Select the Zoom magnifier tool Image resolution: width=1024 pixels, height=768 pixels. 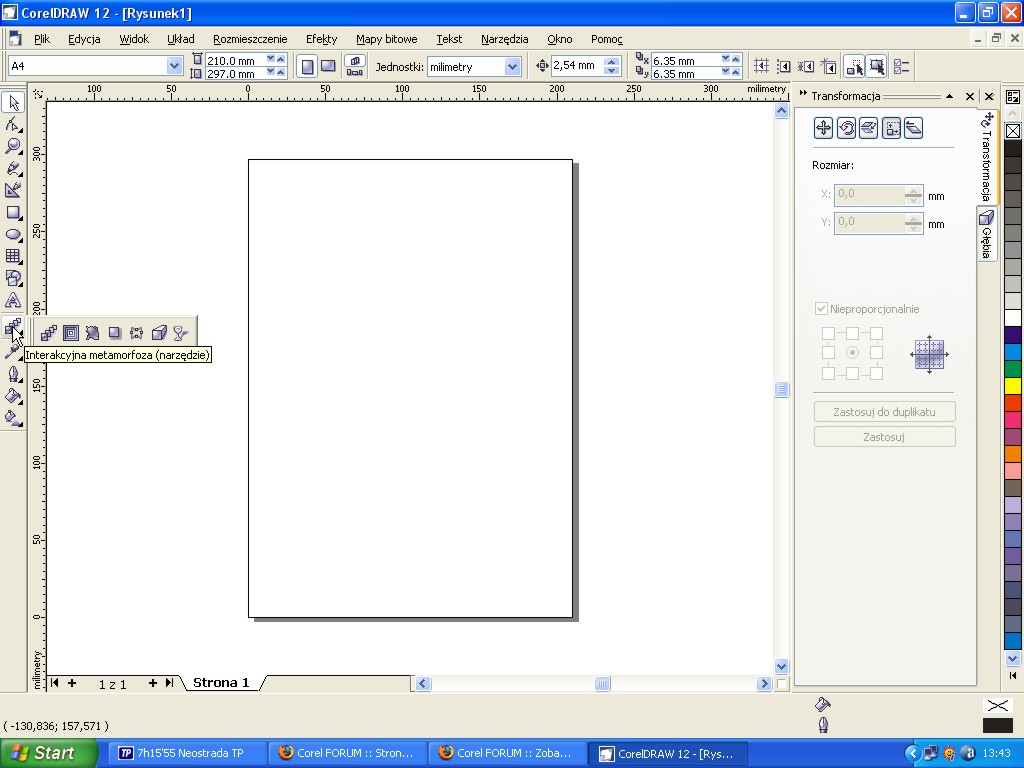(13, 146)
